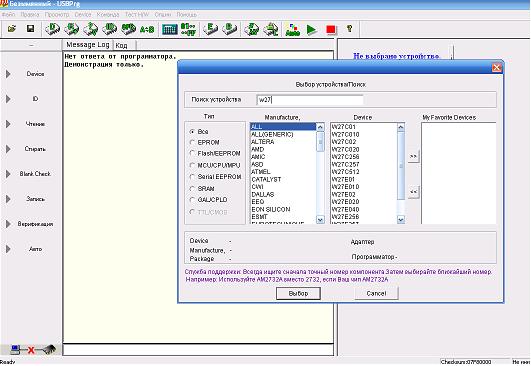Select the EPROM type radio button
Image resolution: width=531 pixels, height=366 pixels.
point(192,142)
